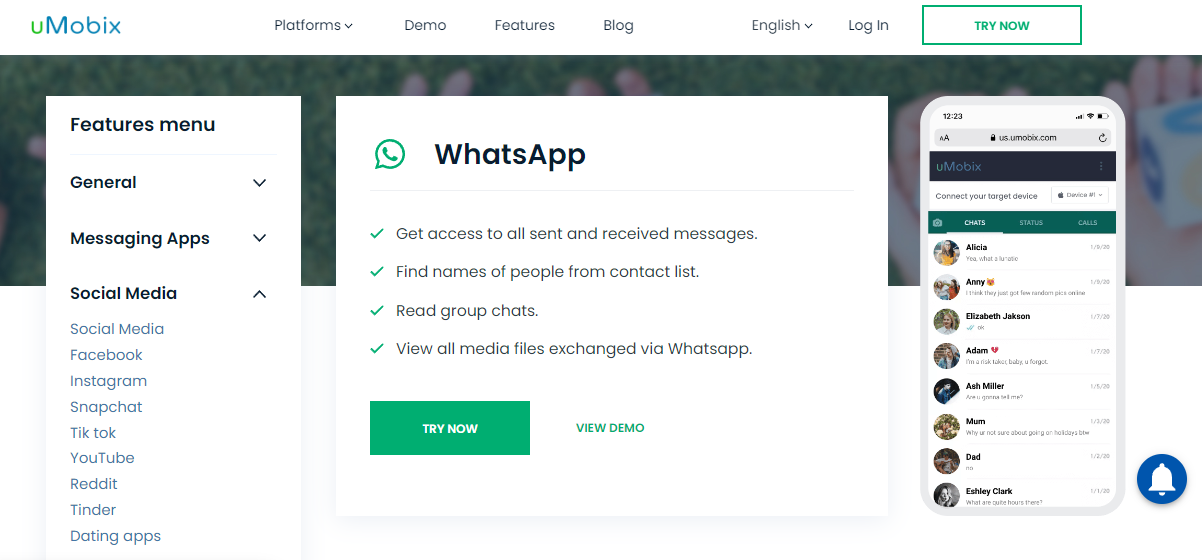Click the Ash Miller chat avatar
Image resolution: width=1202 pixels, height=560 pixels.
[x=947, y=391]
